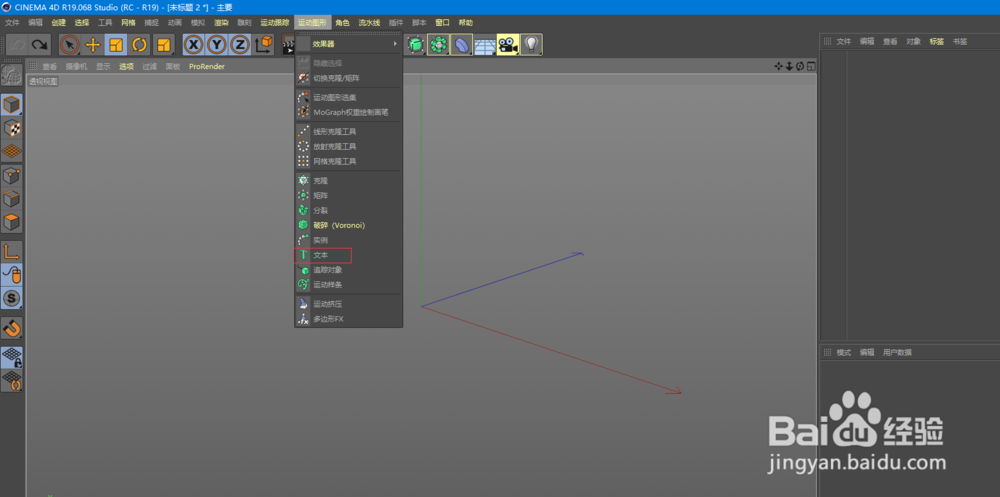Select Model mode cube icon
This screenshot has height=497, width=1000.
click(12, 105)
